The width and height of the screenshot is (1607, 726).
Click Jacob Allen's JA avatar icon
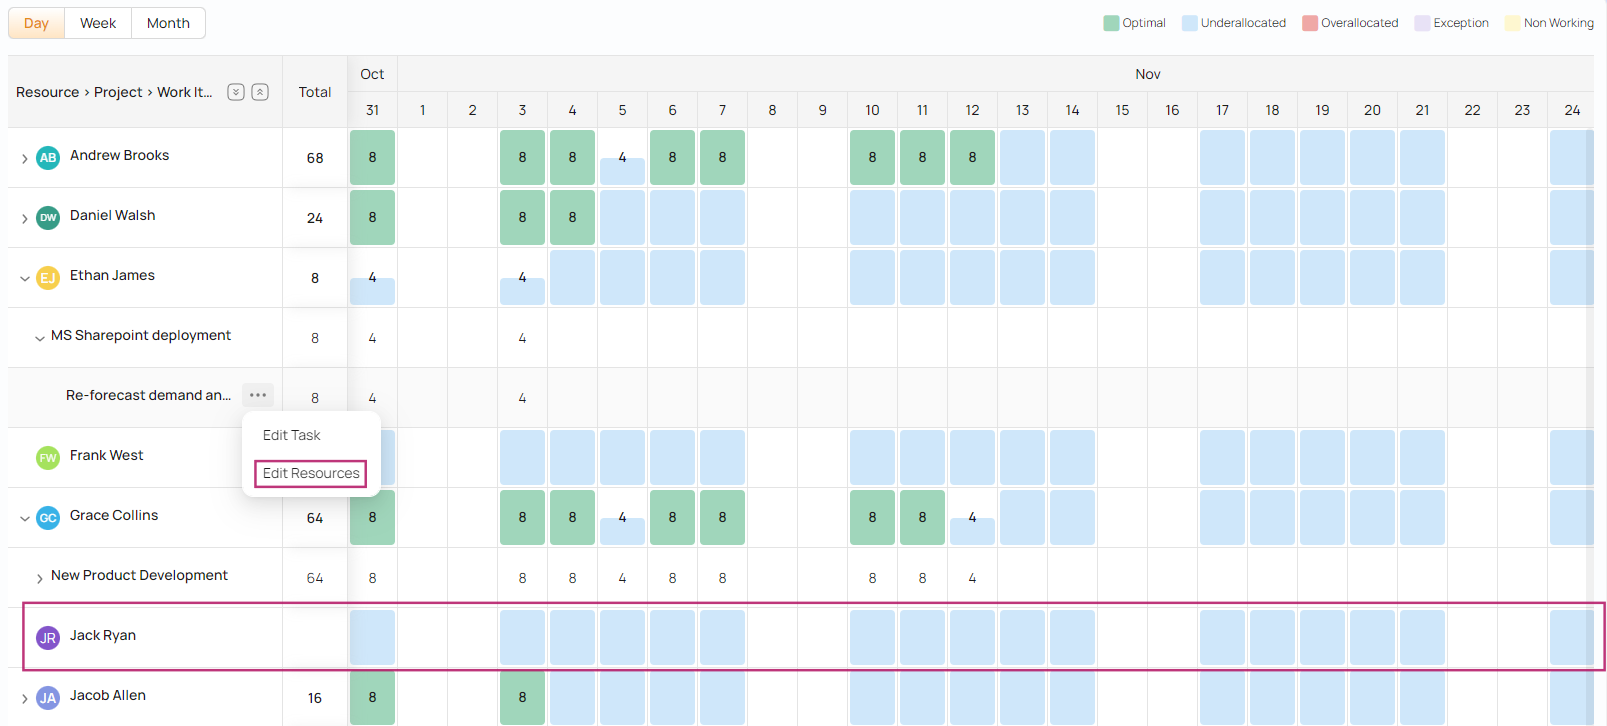point(48,698)
